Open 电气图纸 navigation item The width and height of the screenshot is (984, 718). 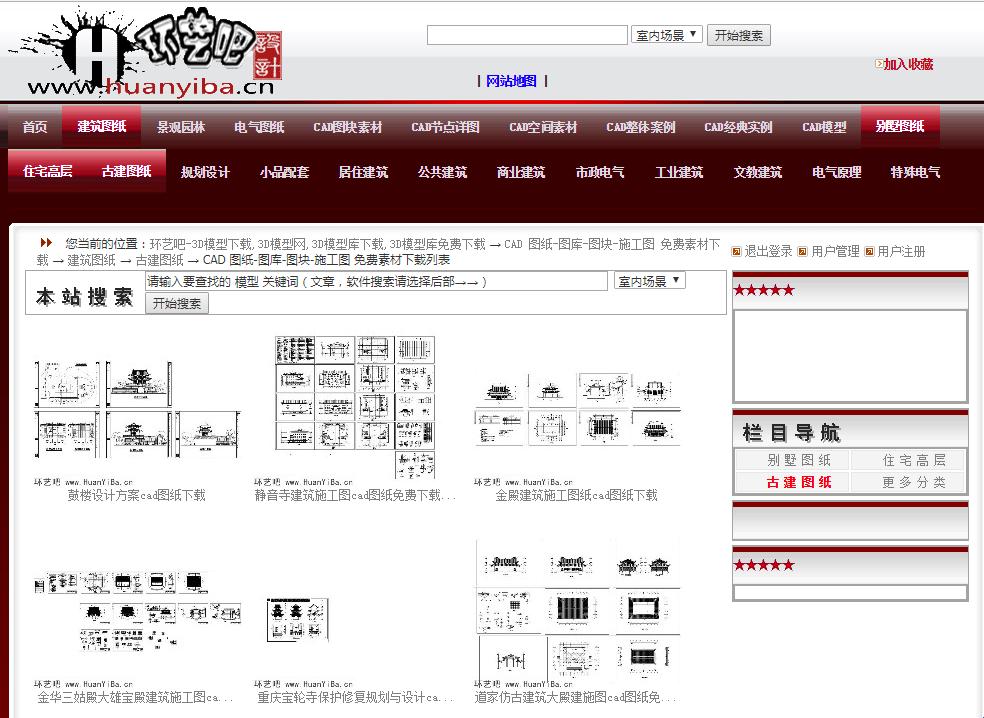coord(259,127)
